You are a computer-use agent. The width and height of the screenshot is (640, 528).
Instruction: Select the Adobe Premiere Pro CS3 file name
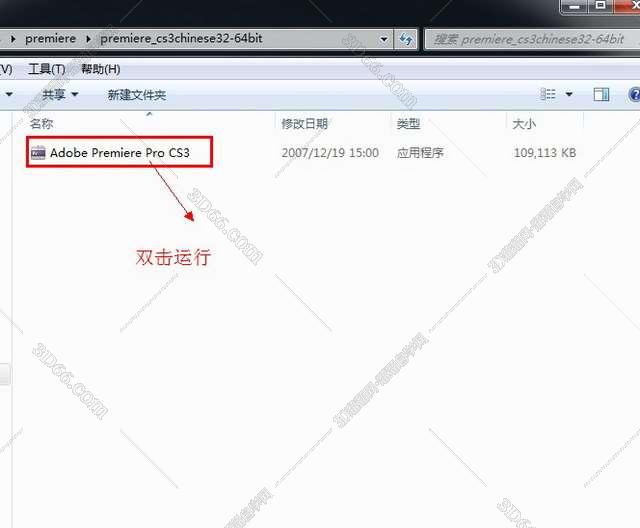119,153
